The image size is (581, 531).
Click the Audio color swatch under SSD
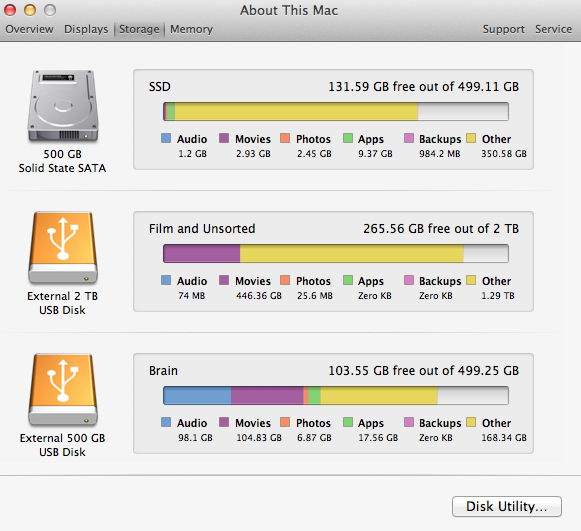[x=166, y=138]
